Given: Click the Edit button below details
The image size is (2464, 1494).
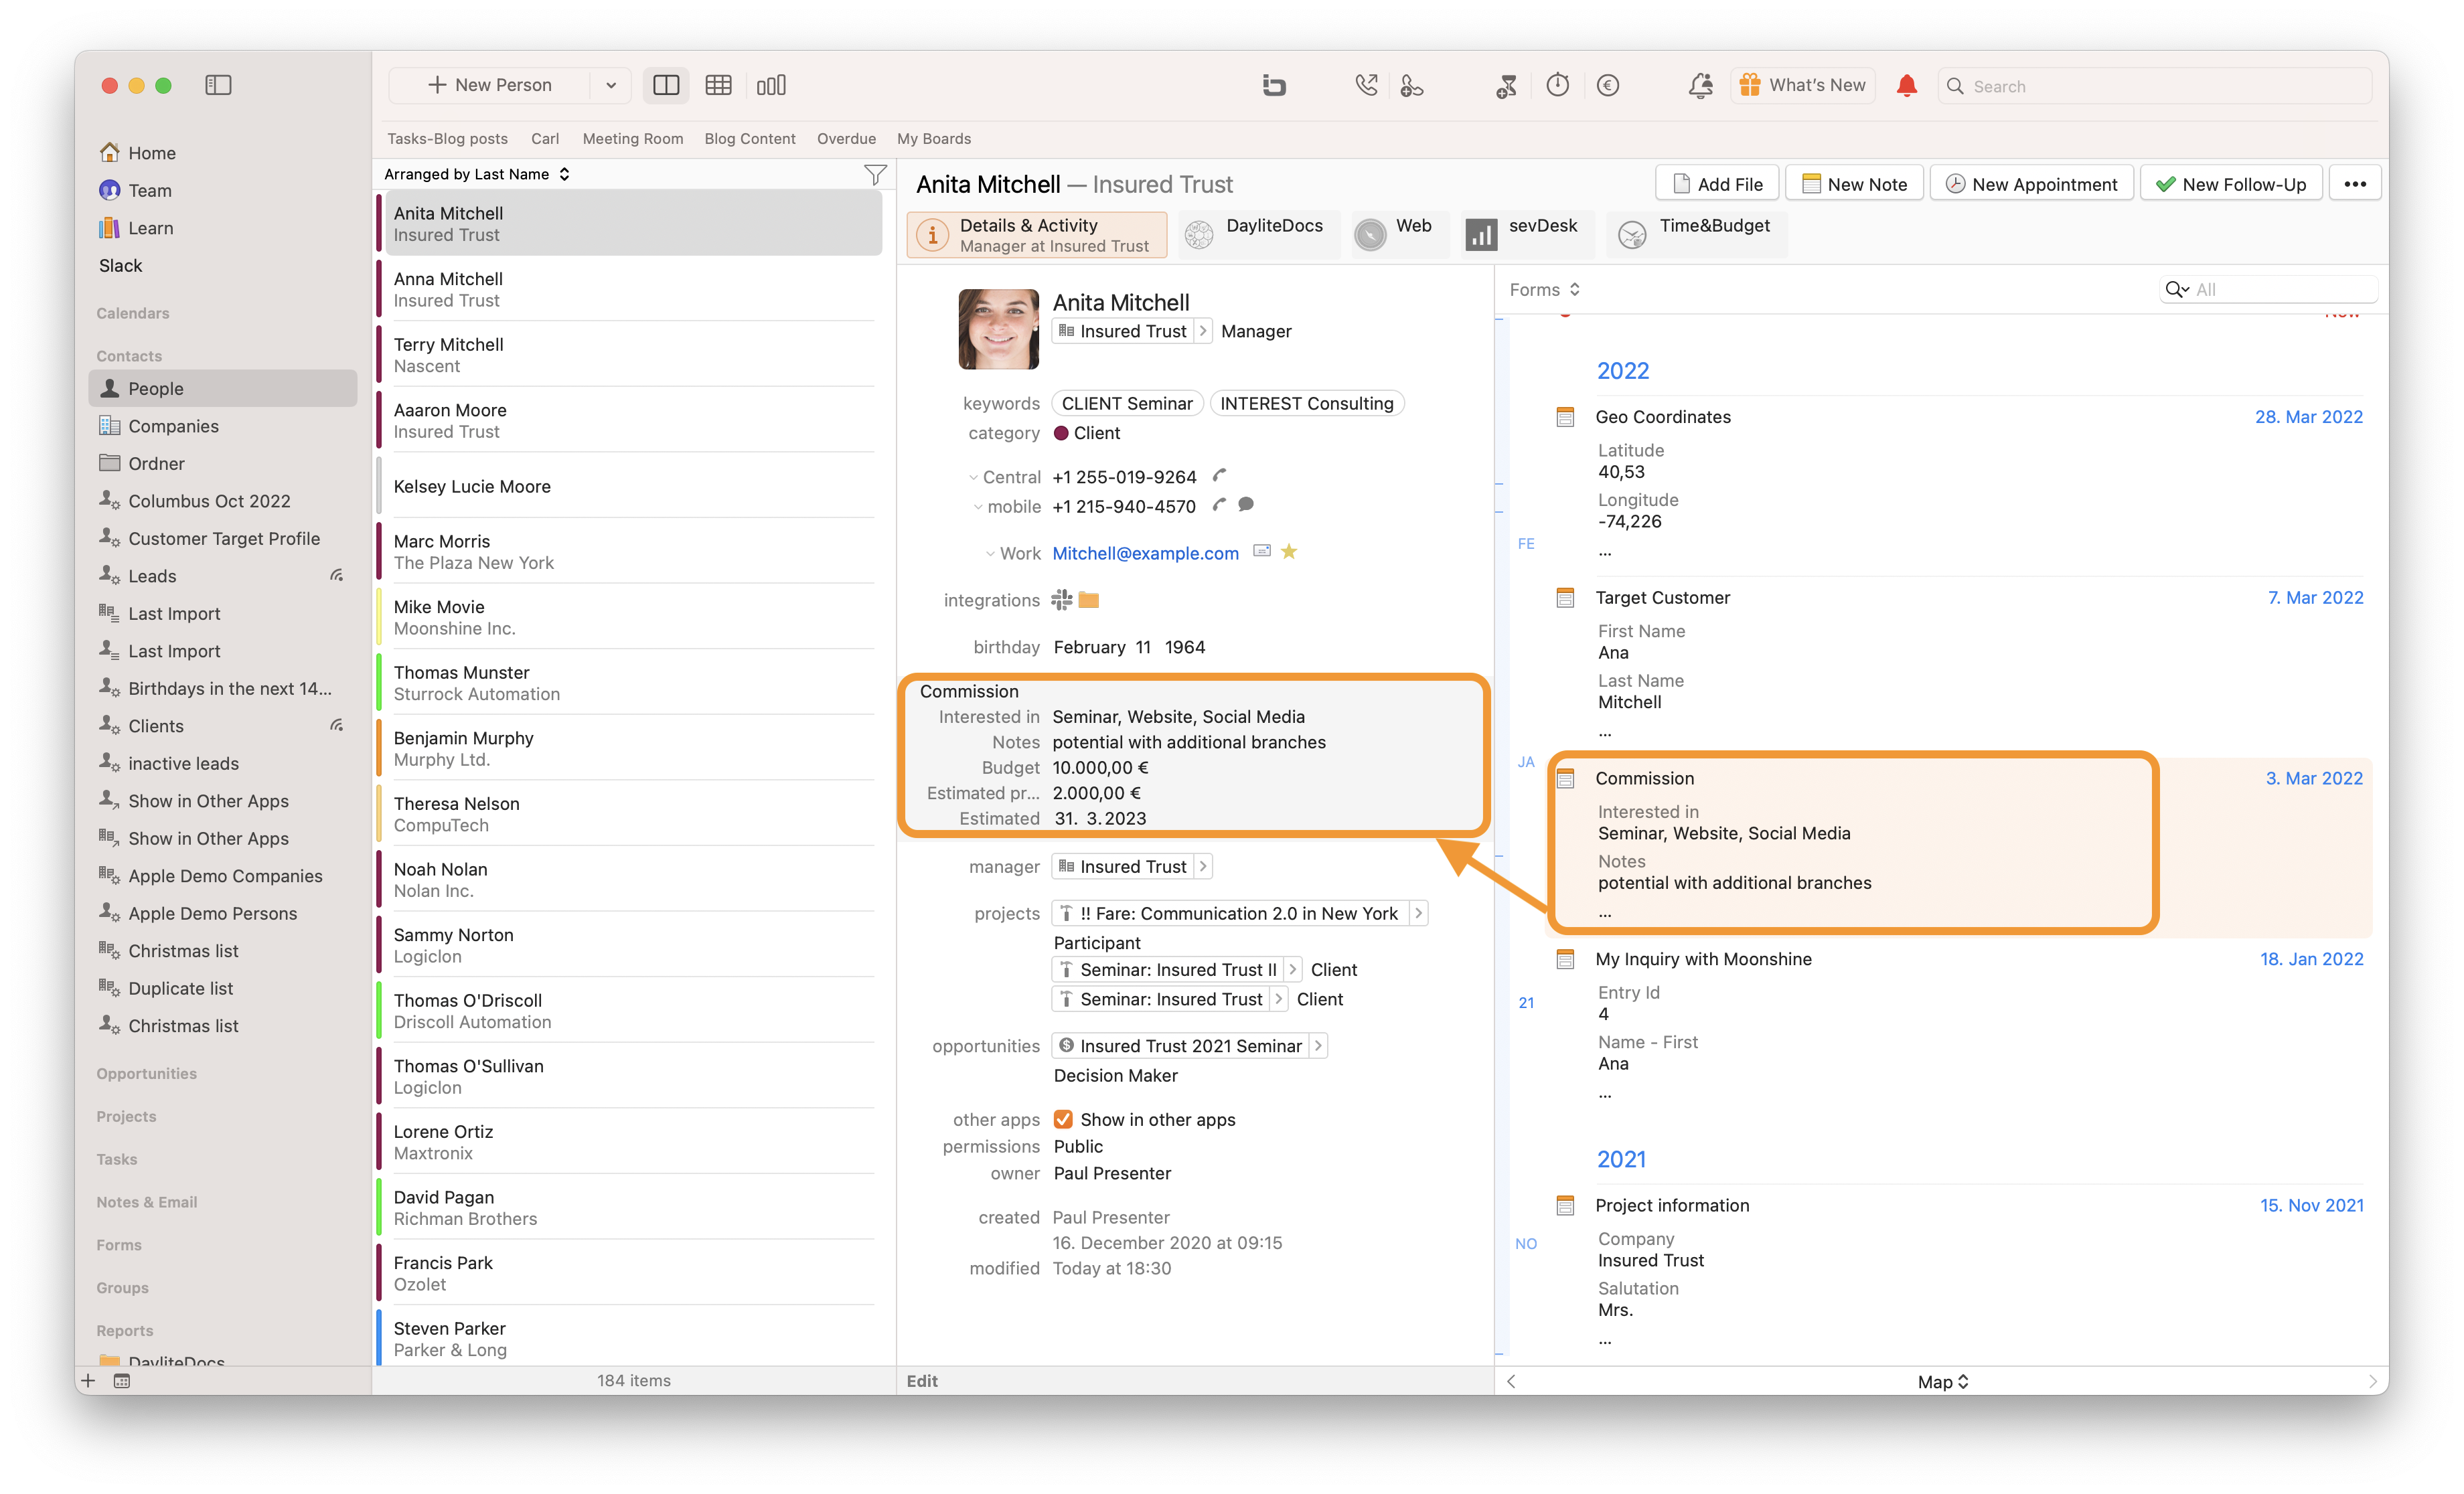Looking at the screenshot, I should coord(922,1381).
